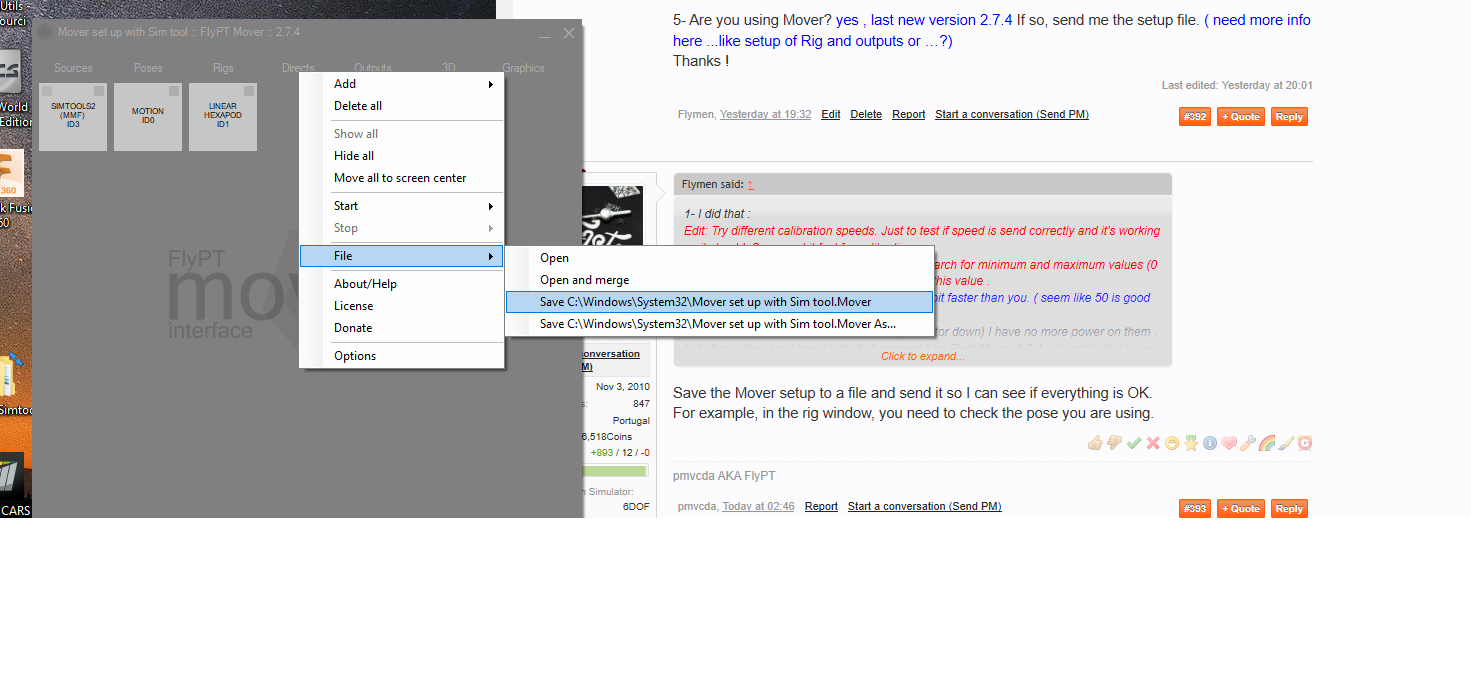Screen dimensions: 1471x686
Task: Click the thumbs-up Like rating icon
Action: pos(1095,443)
